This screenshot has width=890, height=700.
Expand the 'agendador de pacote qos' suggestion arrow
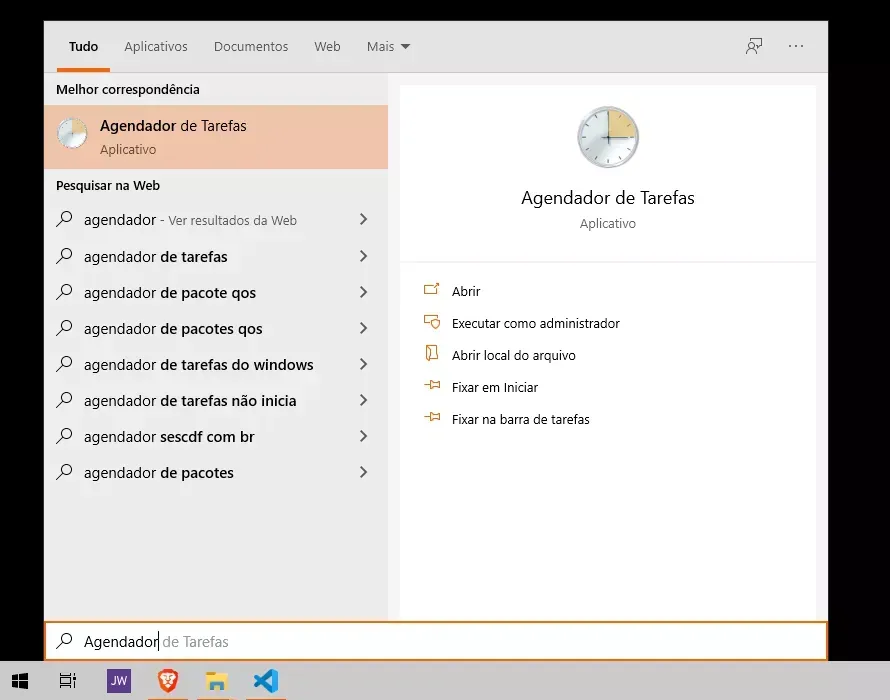[x=363, y=292]
